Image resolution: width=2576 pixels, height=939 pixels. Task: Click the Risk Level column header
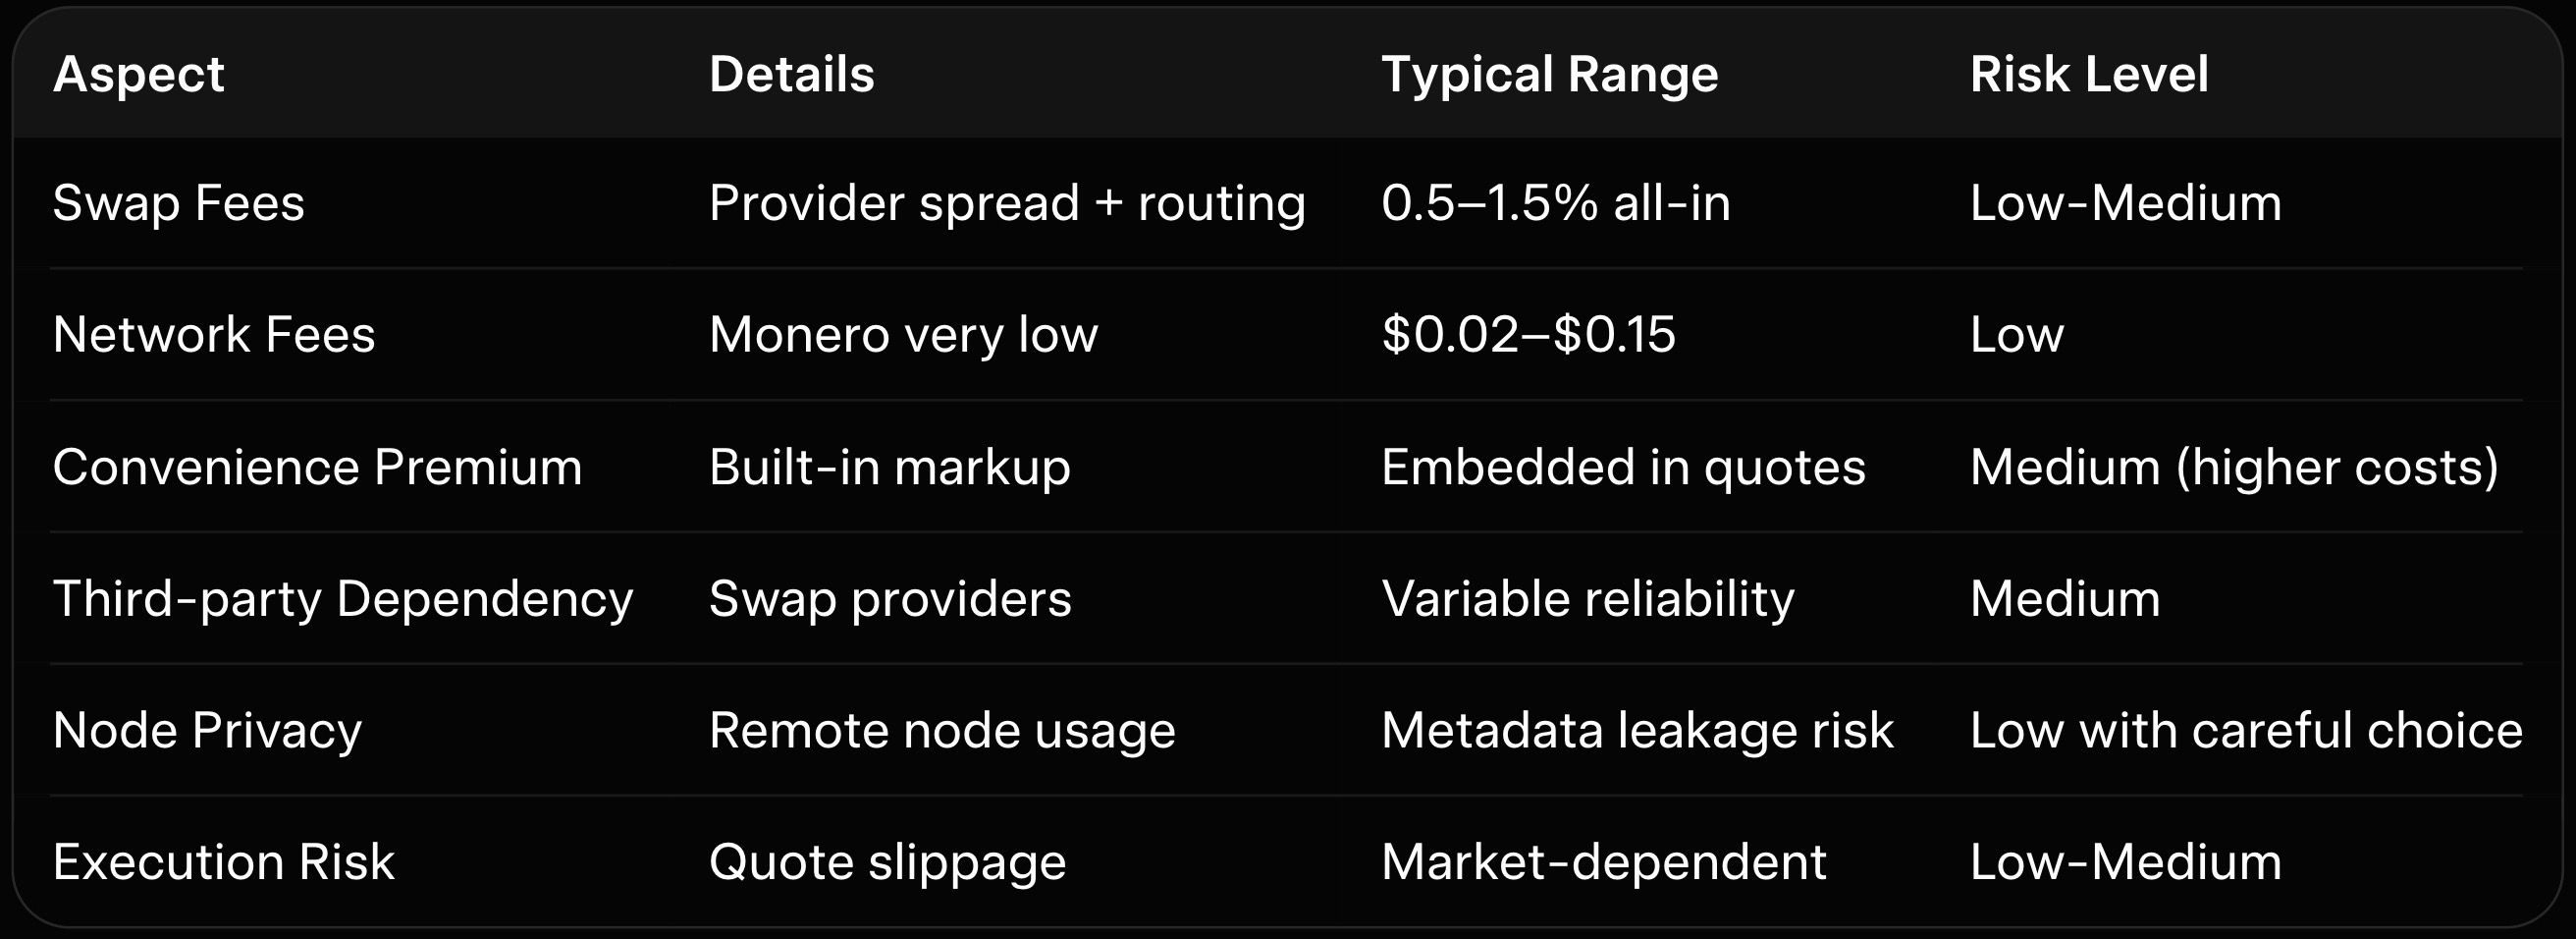point(2088,75)
